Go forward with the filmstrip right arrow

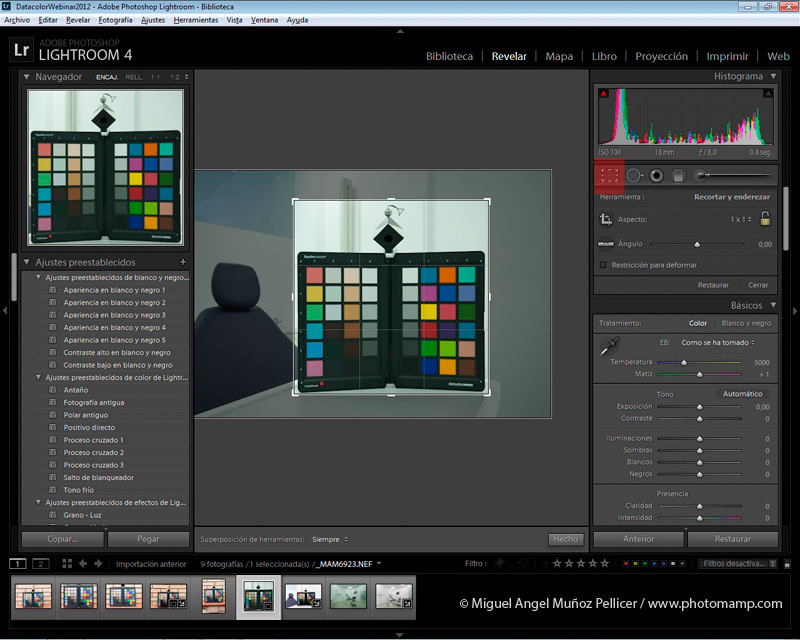click(x=98, y=563)
